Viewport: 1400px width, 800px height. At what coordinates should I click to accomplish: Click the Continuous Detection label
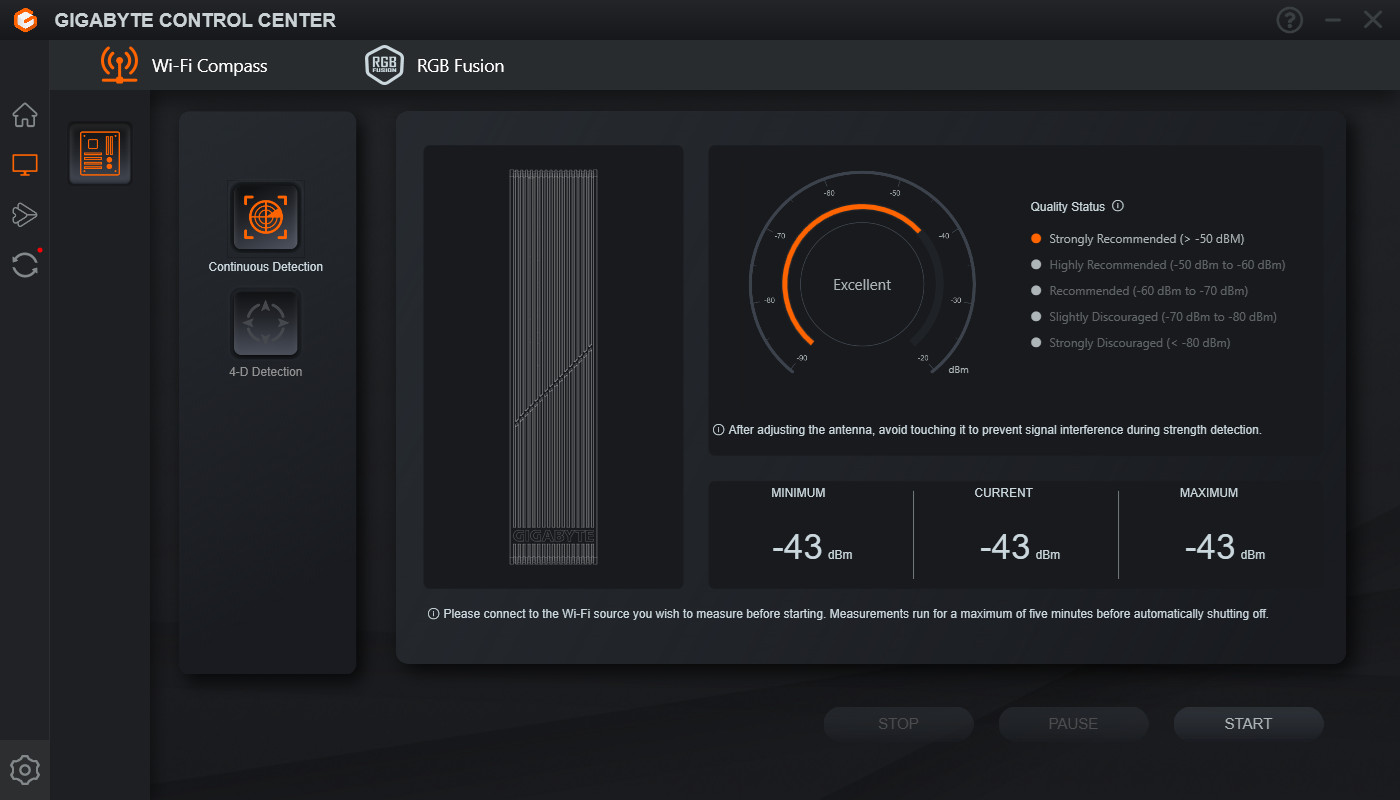click(x=266, y=267)
